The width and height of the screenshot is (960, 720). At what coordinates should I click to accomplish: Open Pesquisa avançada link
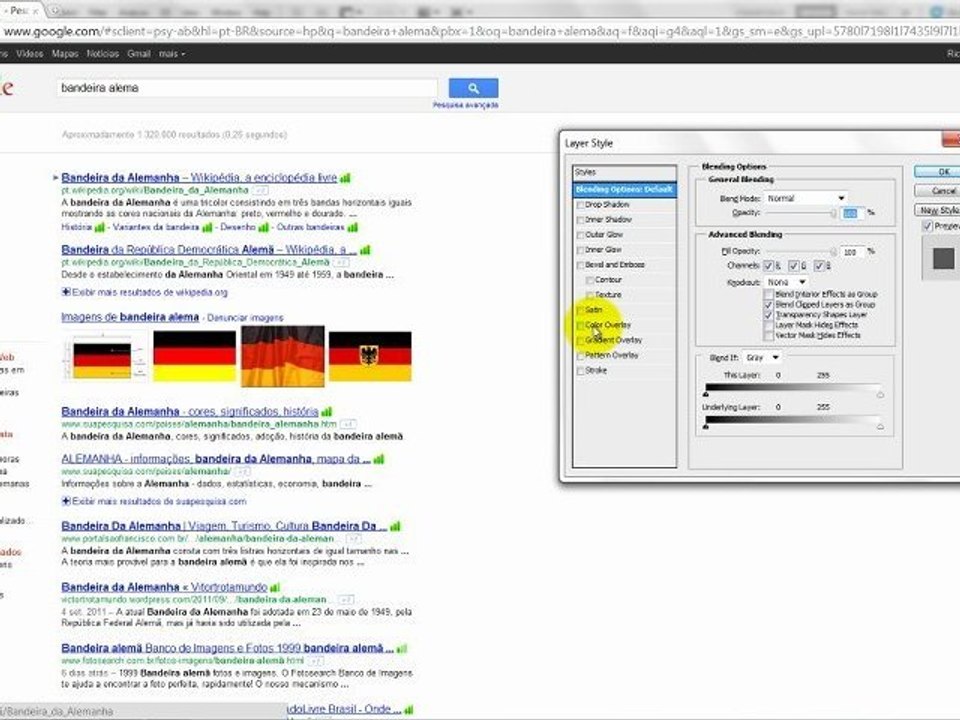[x=465, y=105]
